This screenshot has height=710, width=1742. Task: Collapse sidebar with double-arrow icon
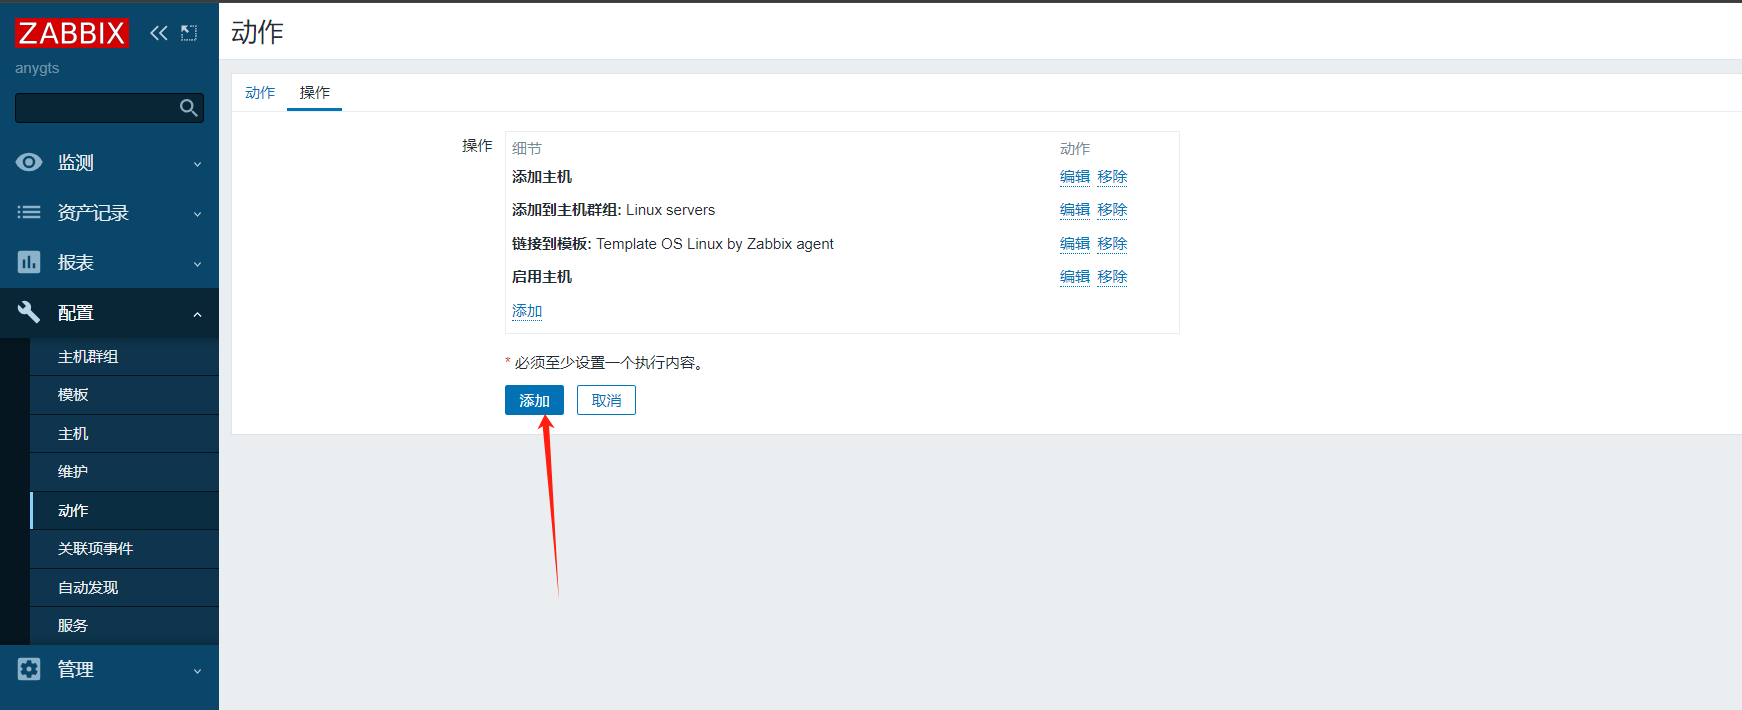click(x=158, y=33)
